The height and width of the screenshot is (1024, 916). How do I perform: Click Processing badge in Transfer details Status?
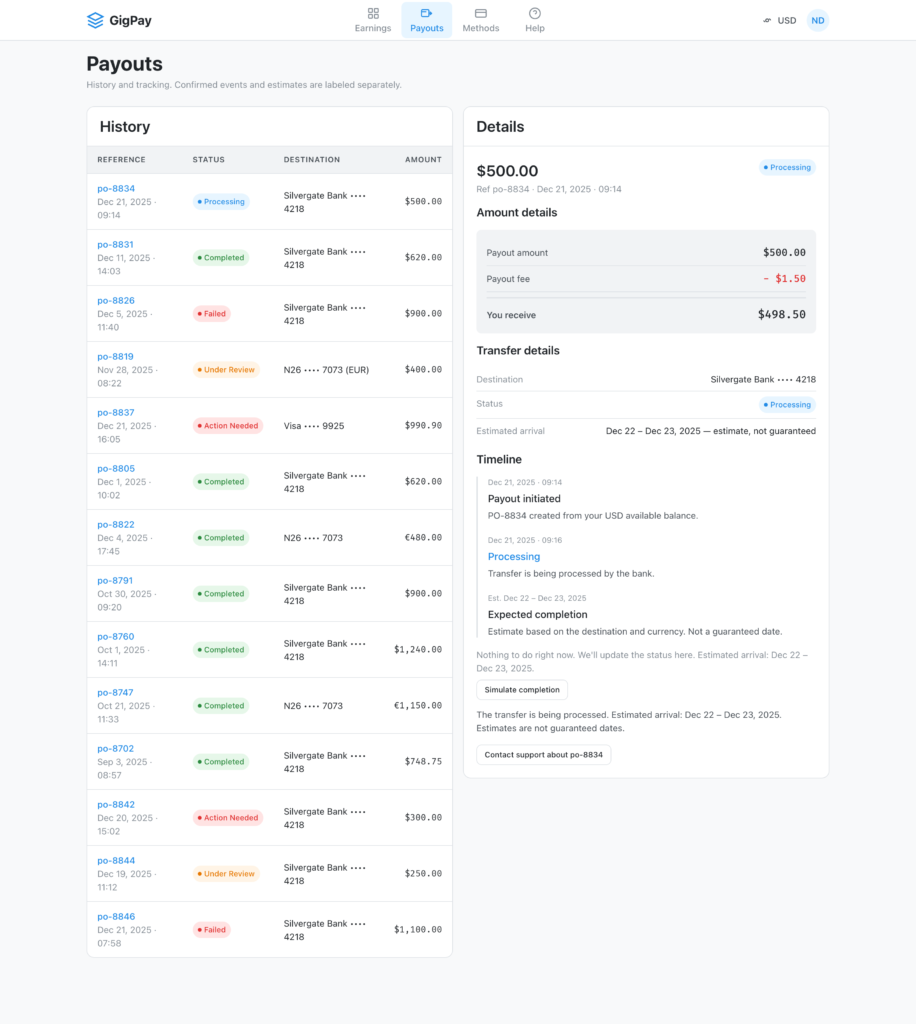787,405
